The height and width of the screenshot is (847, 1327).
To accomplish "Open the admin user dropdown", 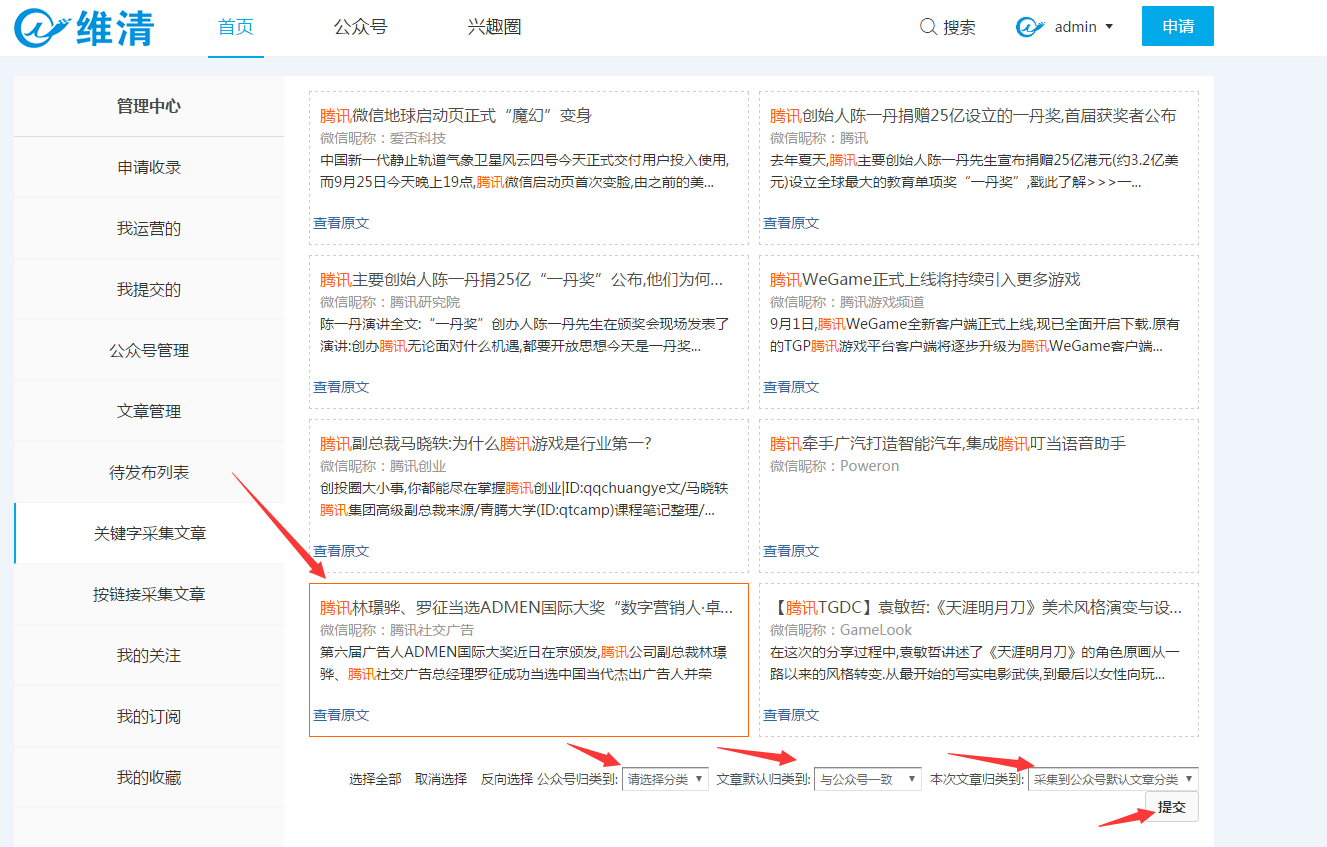I will (1084, 27).
